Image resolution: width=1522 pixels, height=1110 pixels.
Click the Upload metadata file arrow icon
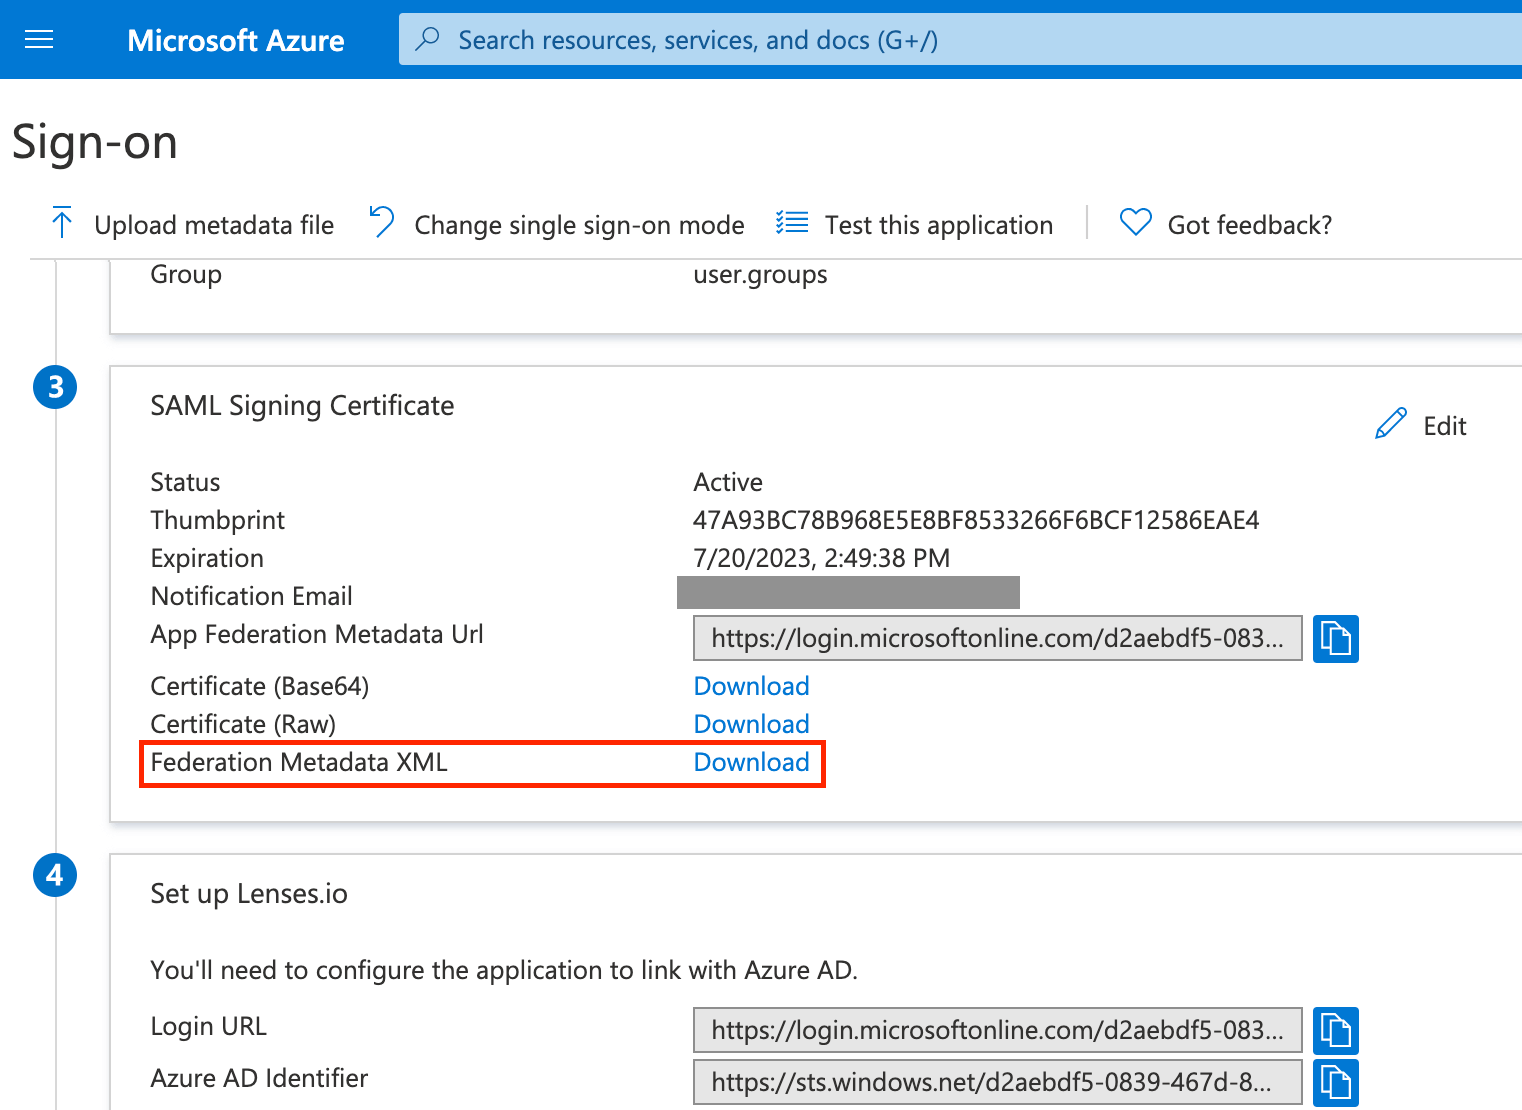point(62,223)
